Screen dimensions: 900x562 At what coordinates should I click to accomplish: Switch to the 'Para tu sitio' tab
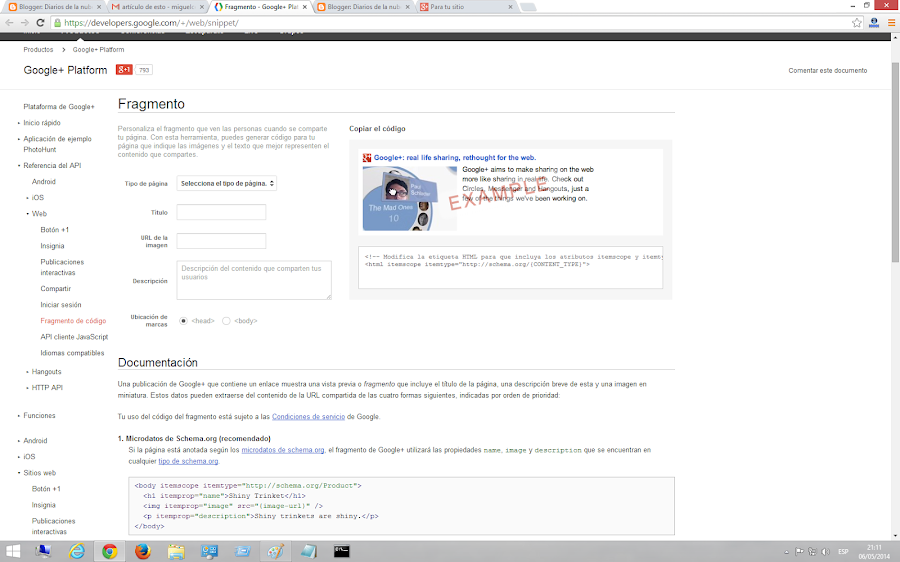tap(466, 7)
